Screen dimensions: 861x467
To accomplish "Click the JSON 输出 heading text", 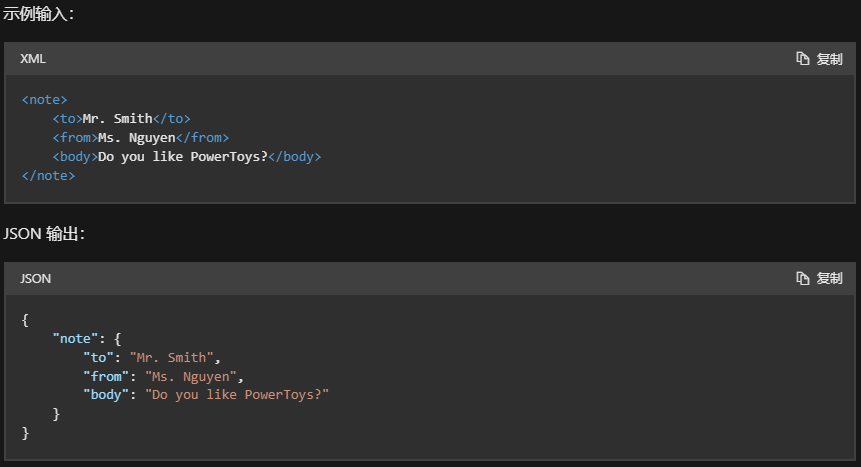I will (x=44, y=233).
